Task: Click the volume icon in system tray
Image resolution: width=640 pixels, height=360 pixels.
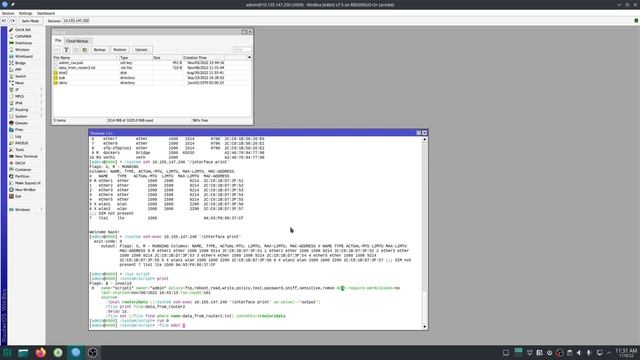Action: pos(579,353)
